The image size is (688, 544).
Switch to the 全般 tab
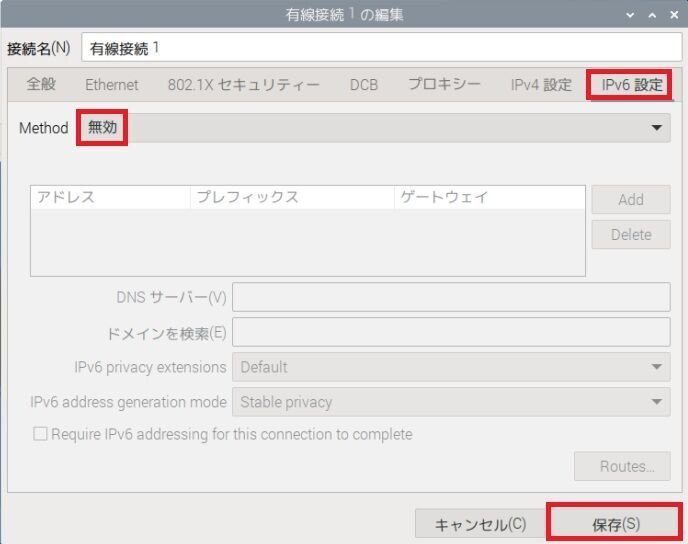(x=41, y=84)
